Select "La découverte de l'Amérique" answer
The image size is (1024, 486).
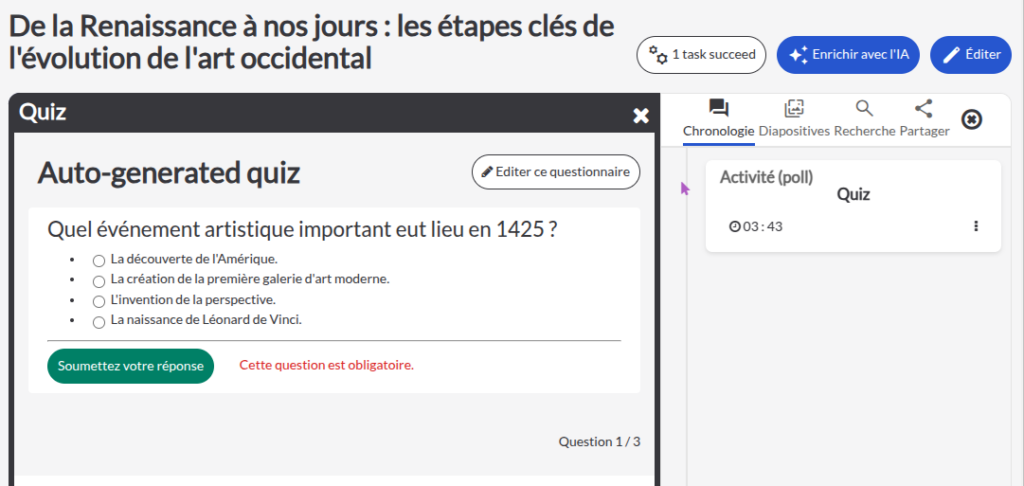coord(99,260)
